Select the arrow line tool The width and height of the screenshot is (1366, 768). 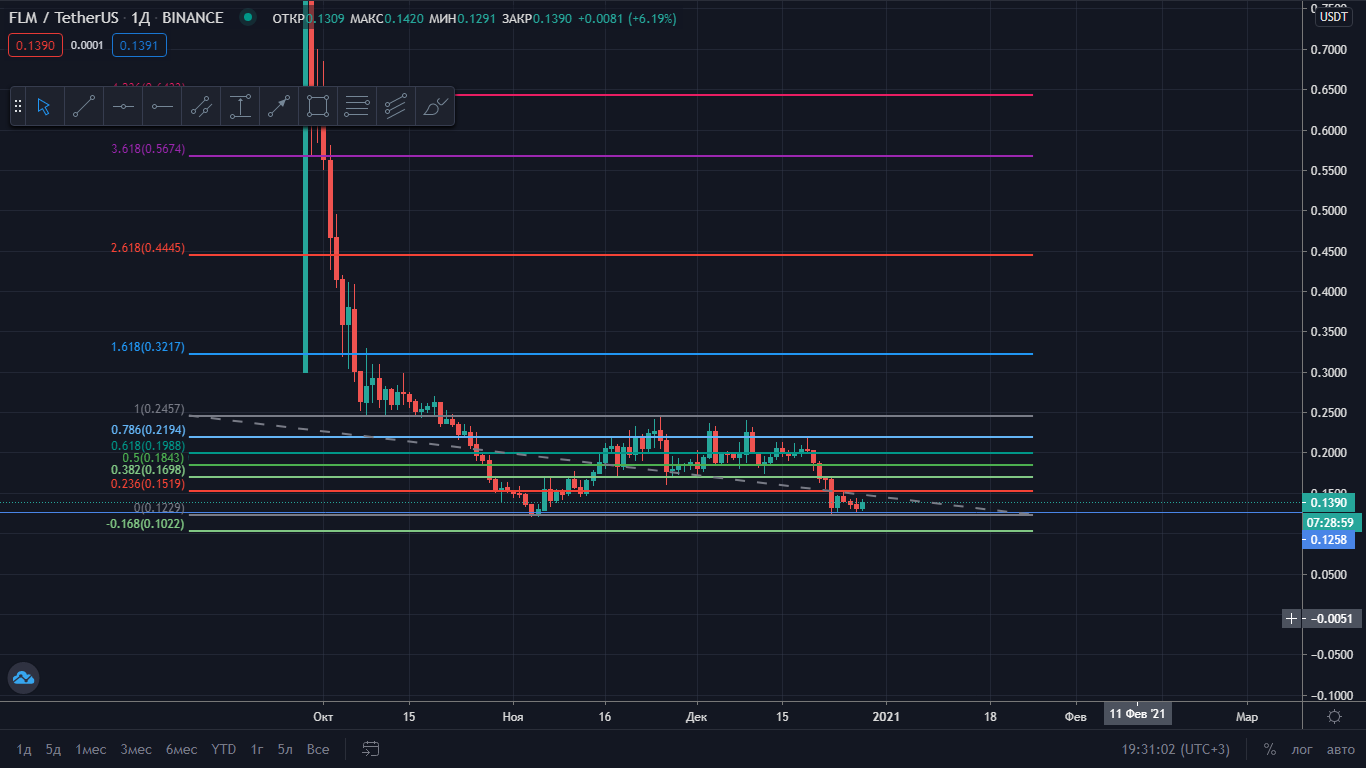point(279,106)
